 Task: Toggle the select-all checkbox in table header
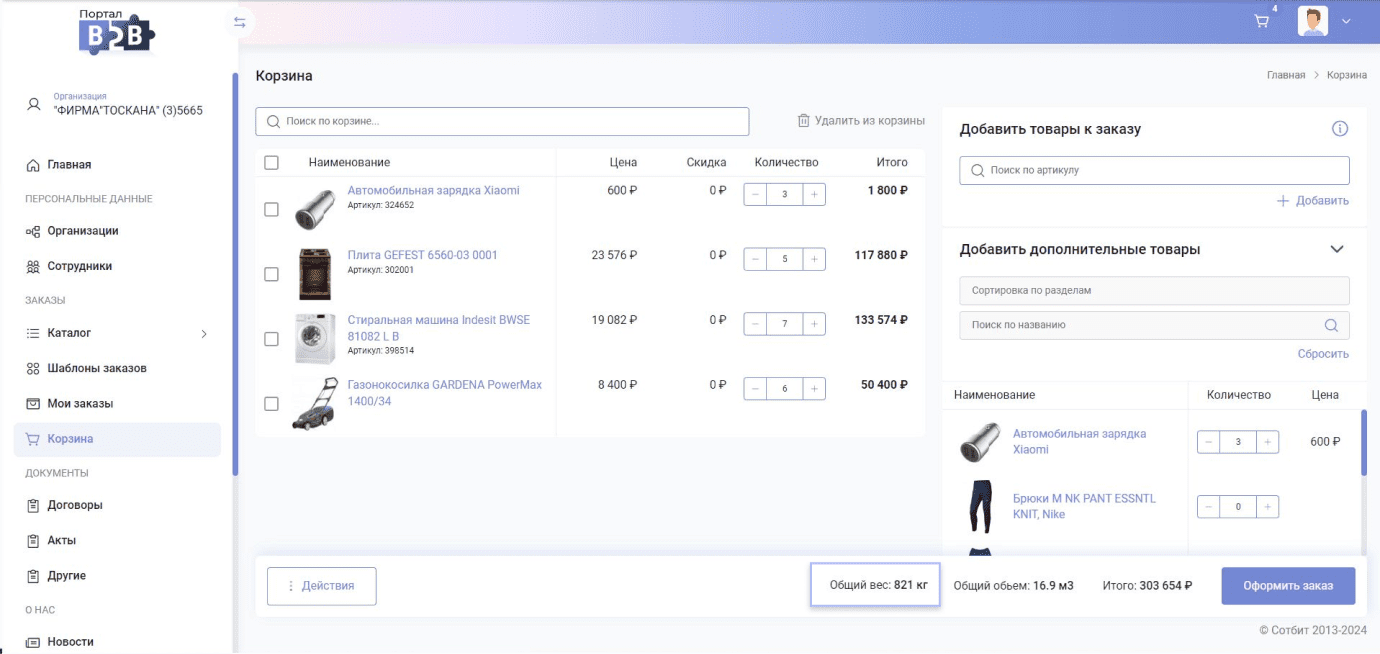(271, 162)
